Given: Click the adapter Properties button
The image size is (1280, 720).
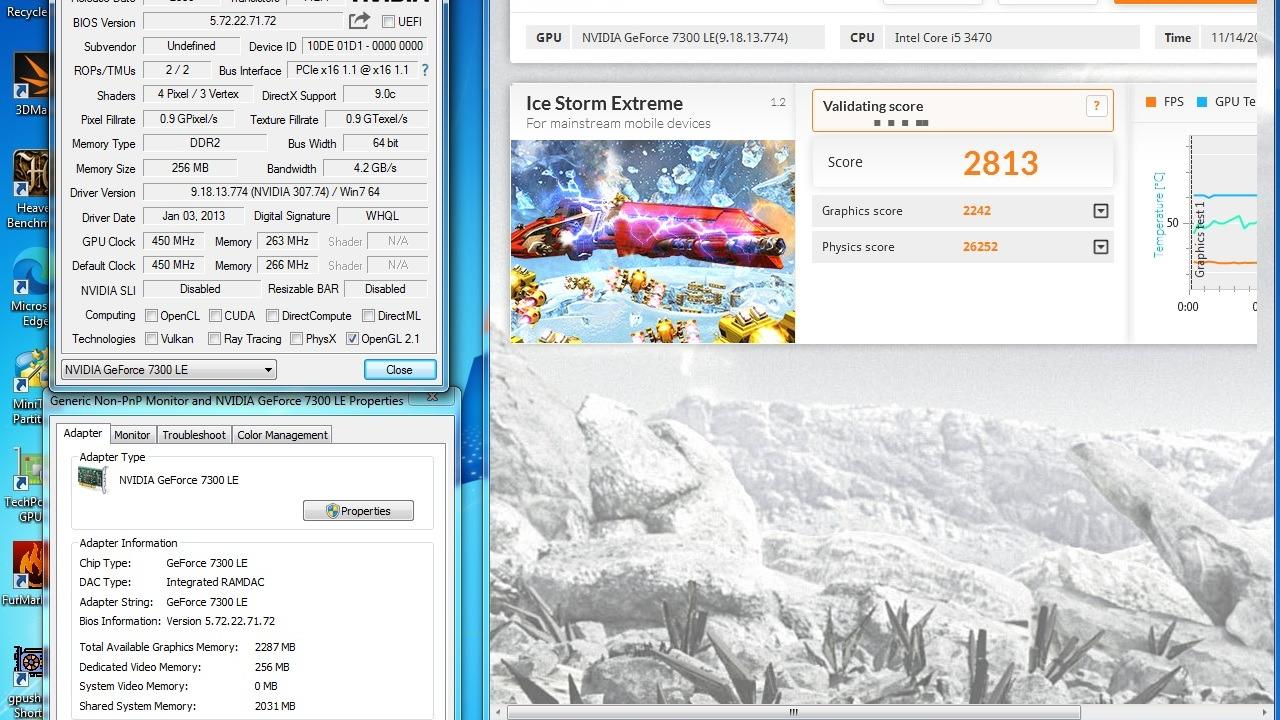Looking at the screenshot, I should pyautogui.click(x=358, y=511).
